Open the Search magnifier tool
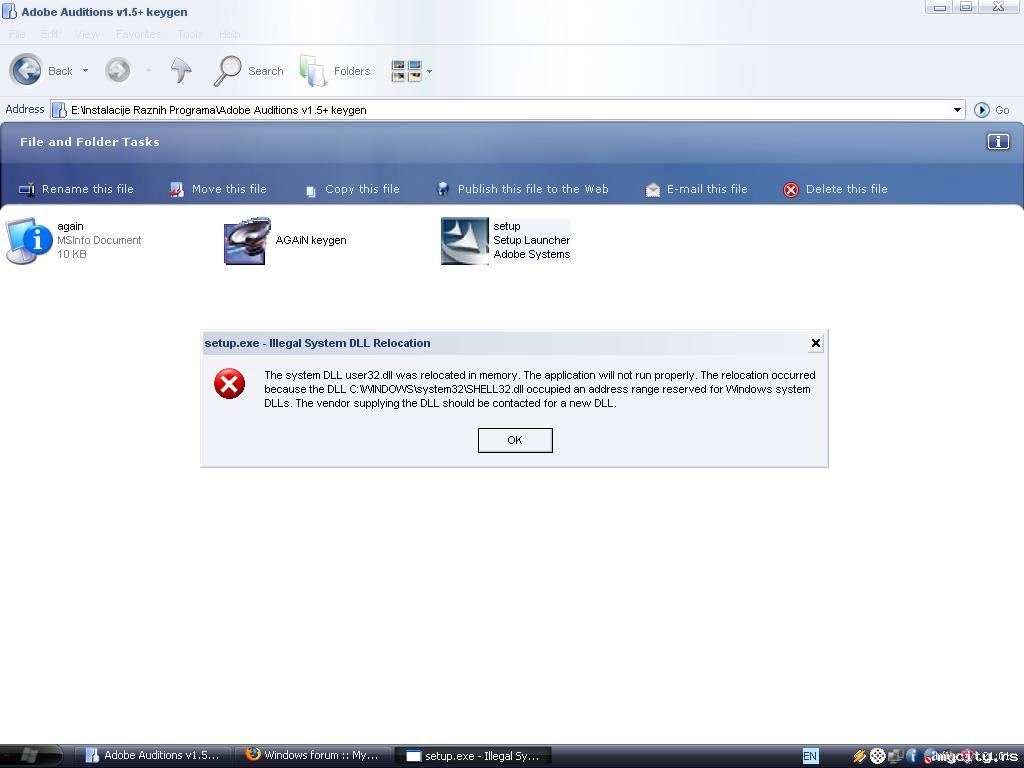 (x=249, y=71)
